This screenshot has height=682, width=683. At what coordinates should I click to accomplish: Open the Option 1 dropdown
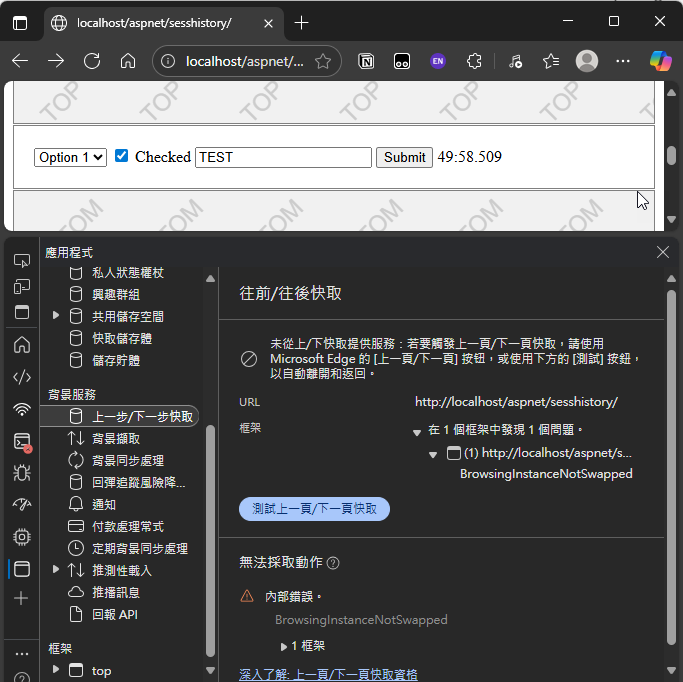click(70, 157)
